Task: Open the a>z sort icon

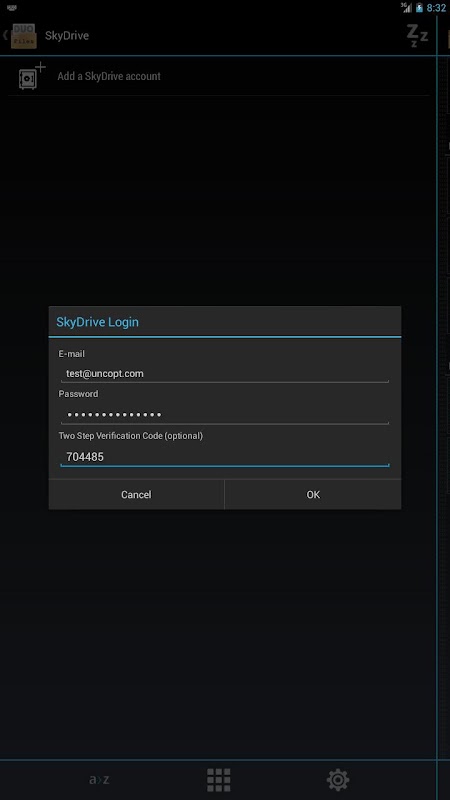Action: pos(99,780)
